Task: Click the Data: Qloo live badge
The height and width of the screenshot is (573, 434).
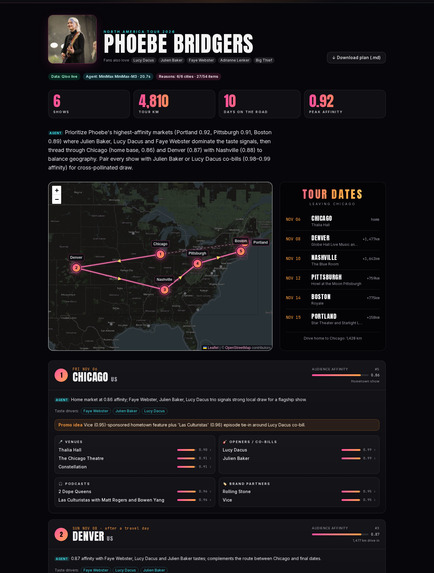Action: click(x=64, y=77)
